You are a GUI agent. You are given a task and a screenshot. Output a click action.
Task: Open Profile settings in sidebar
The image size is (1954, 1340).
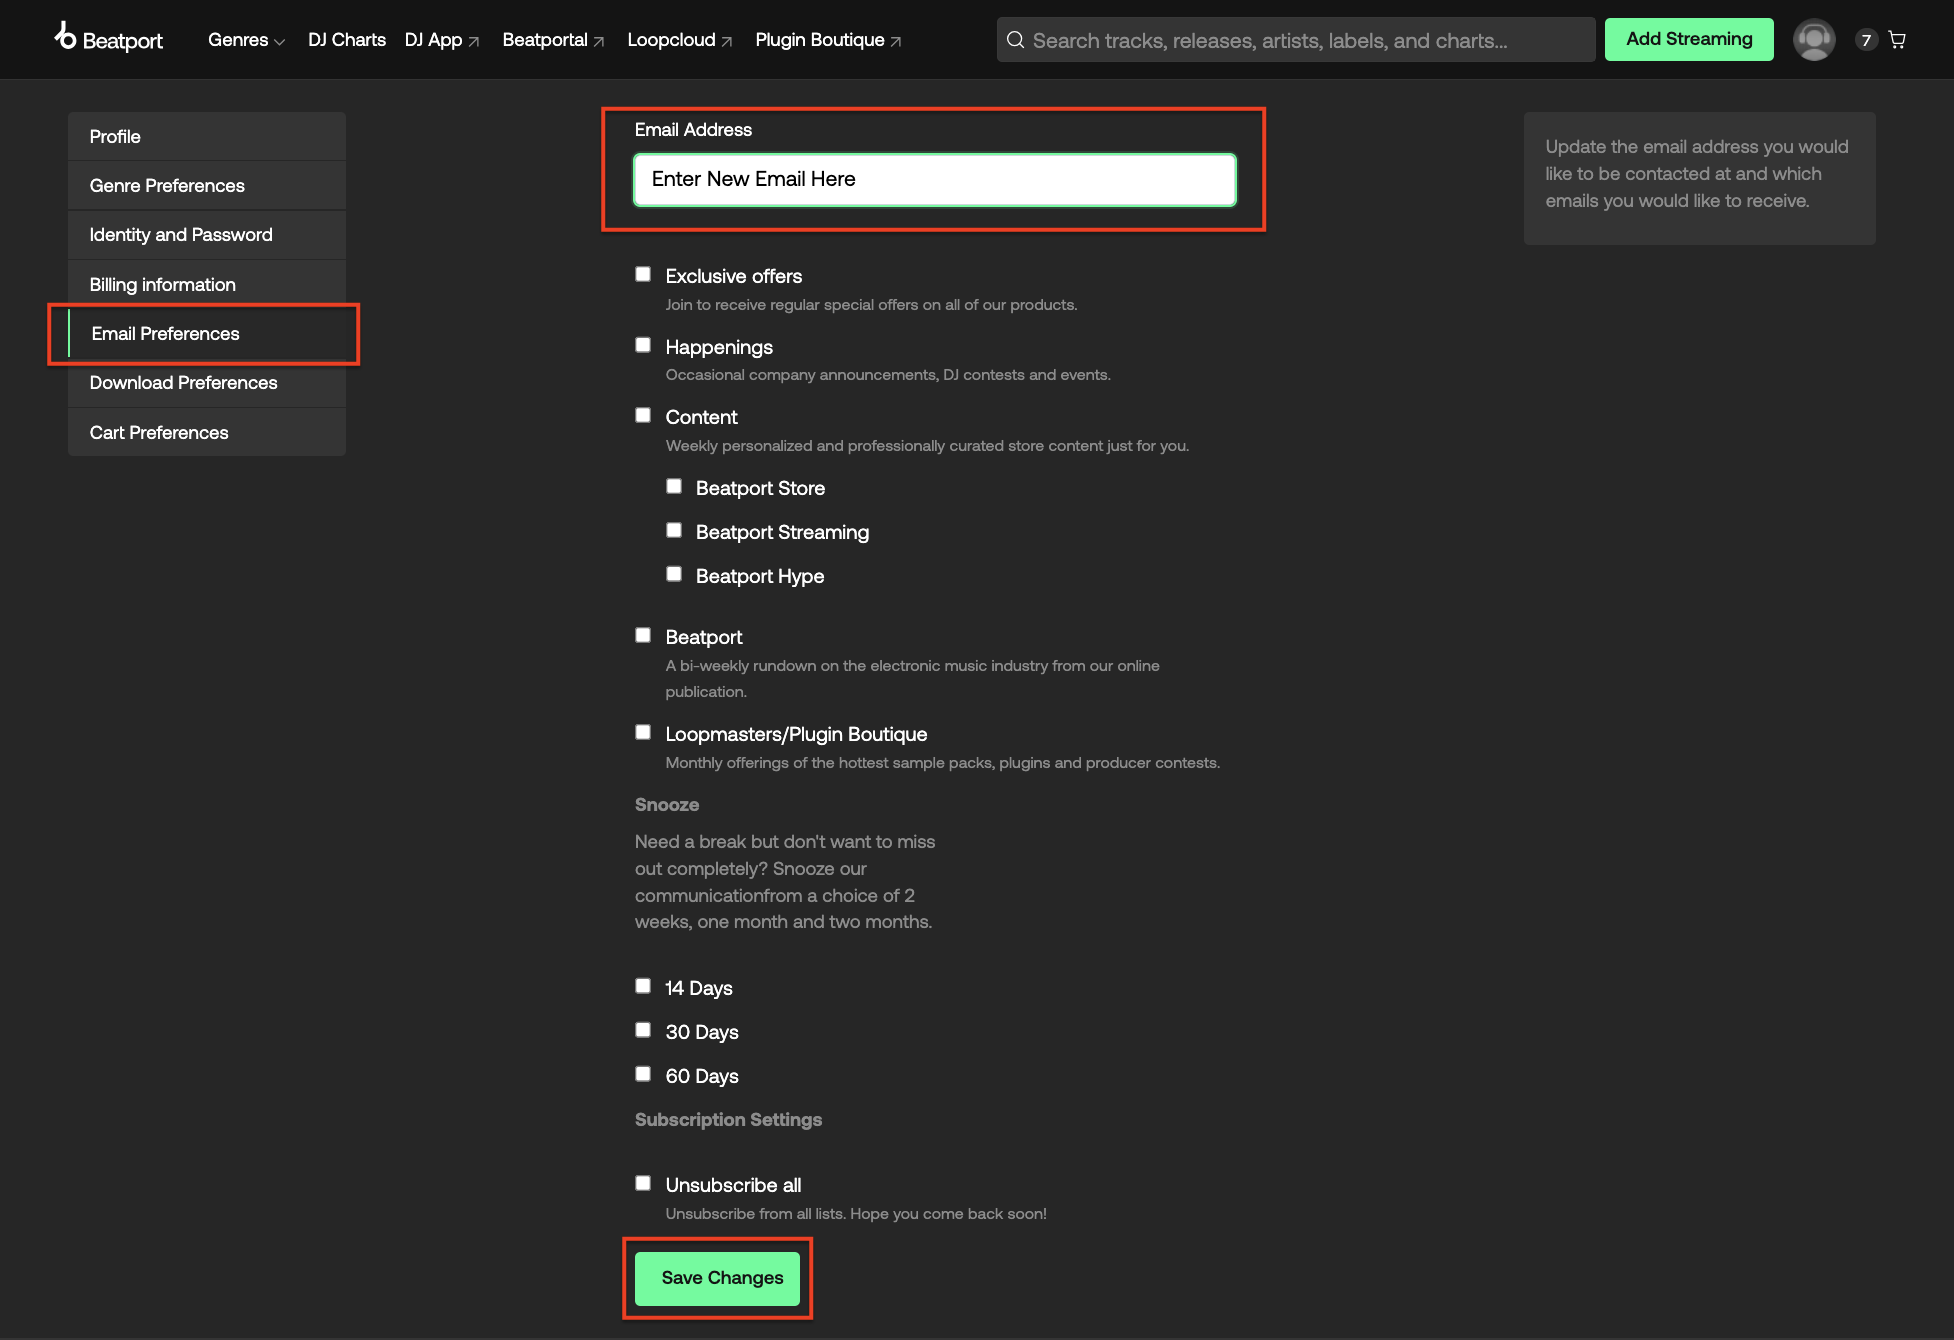coord(207,136)
